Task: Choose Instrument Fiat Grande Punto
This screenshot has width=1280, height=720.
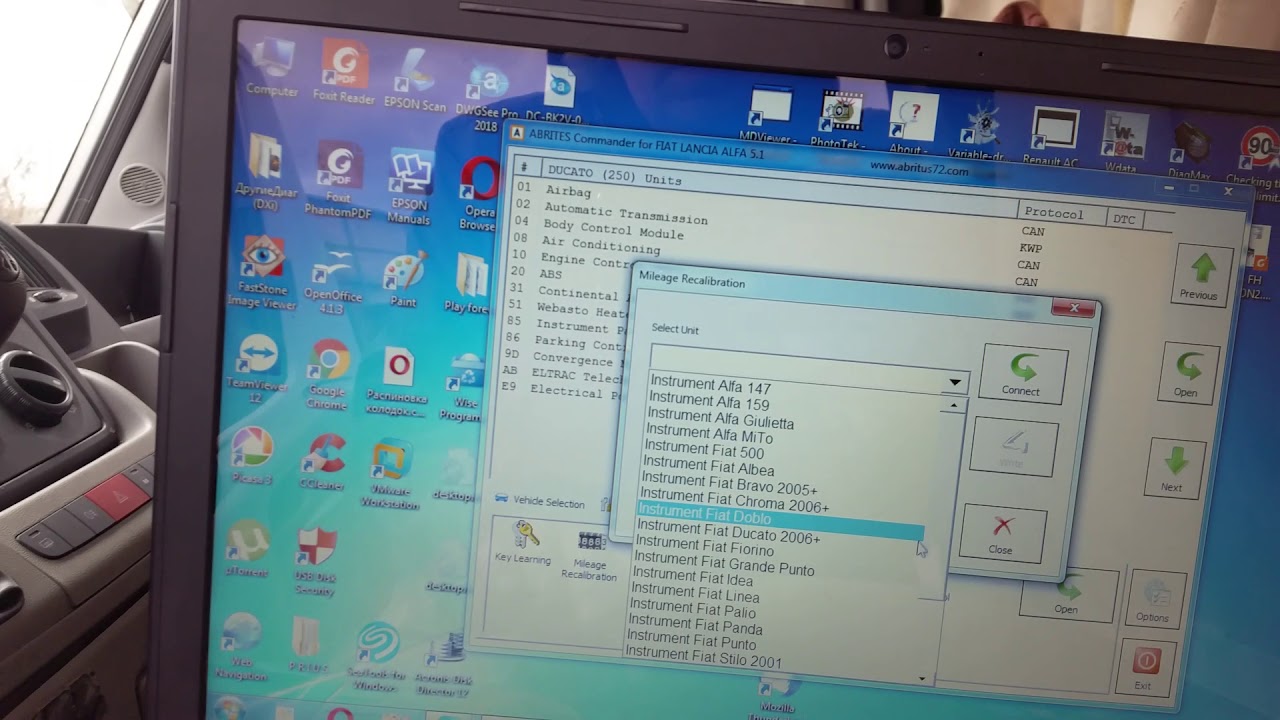Action: (724, 564)
